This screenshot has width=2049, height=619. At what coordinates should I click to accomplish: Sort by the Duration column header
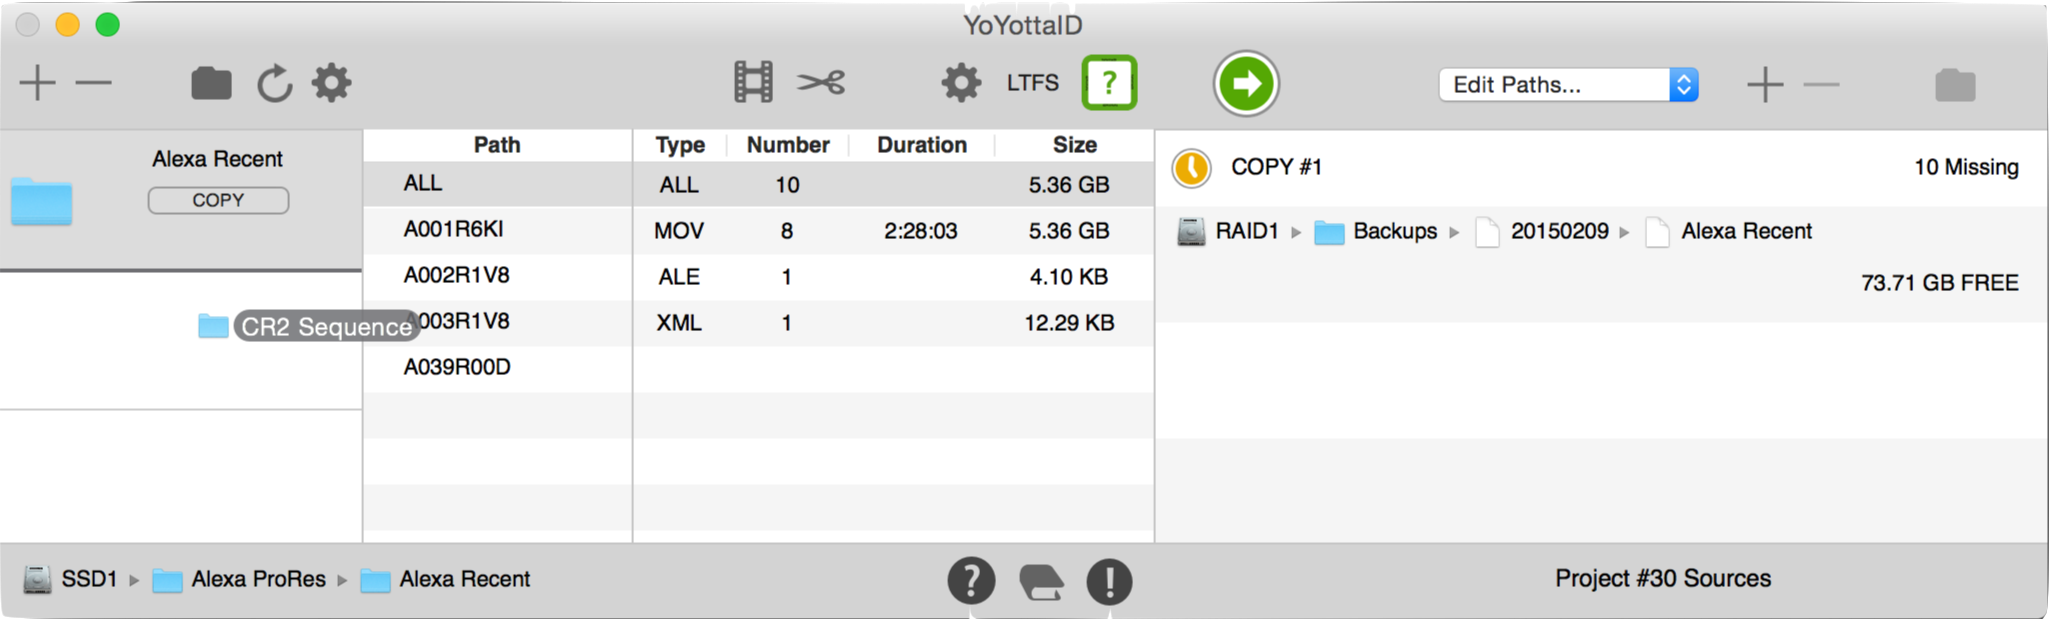coord(921,145)
